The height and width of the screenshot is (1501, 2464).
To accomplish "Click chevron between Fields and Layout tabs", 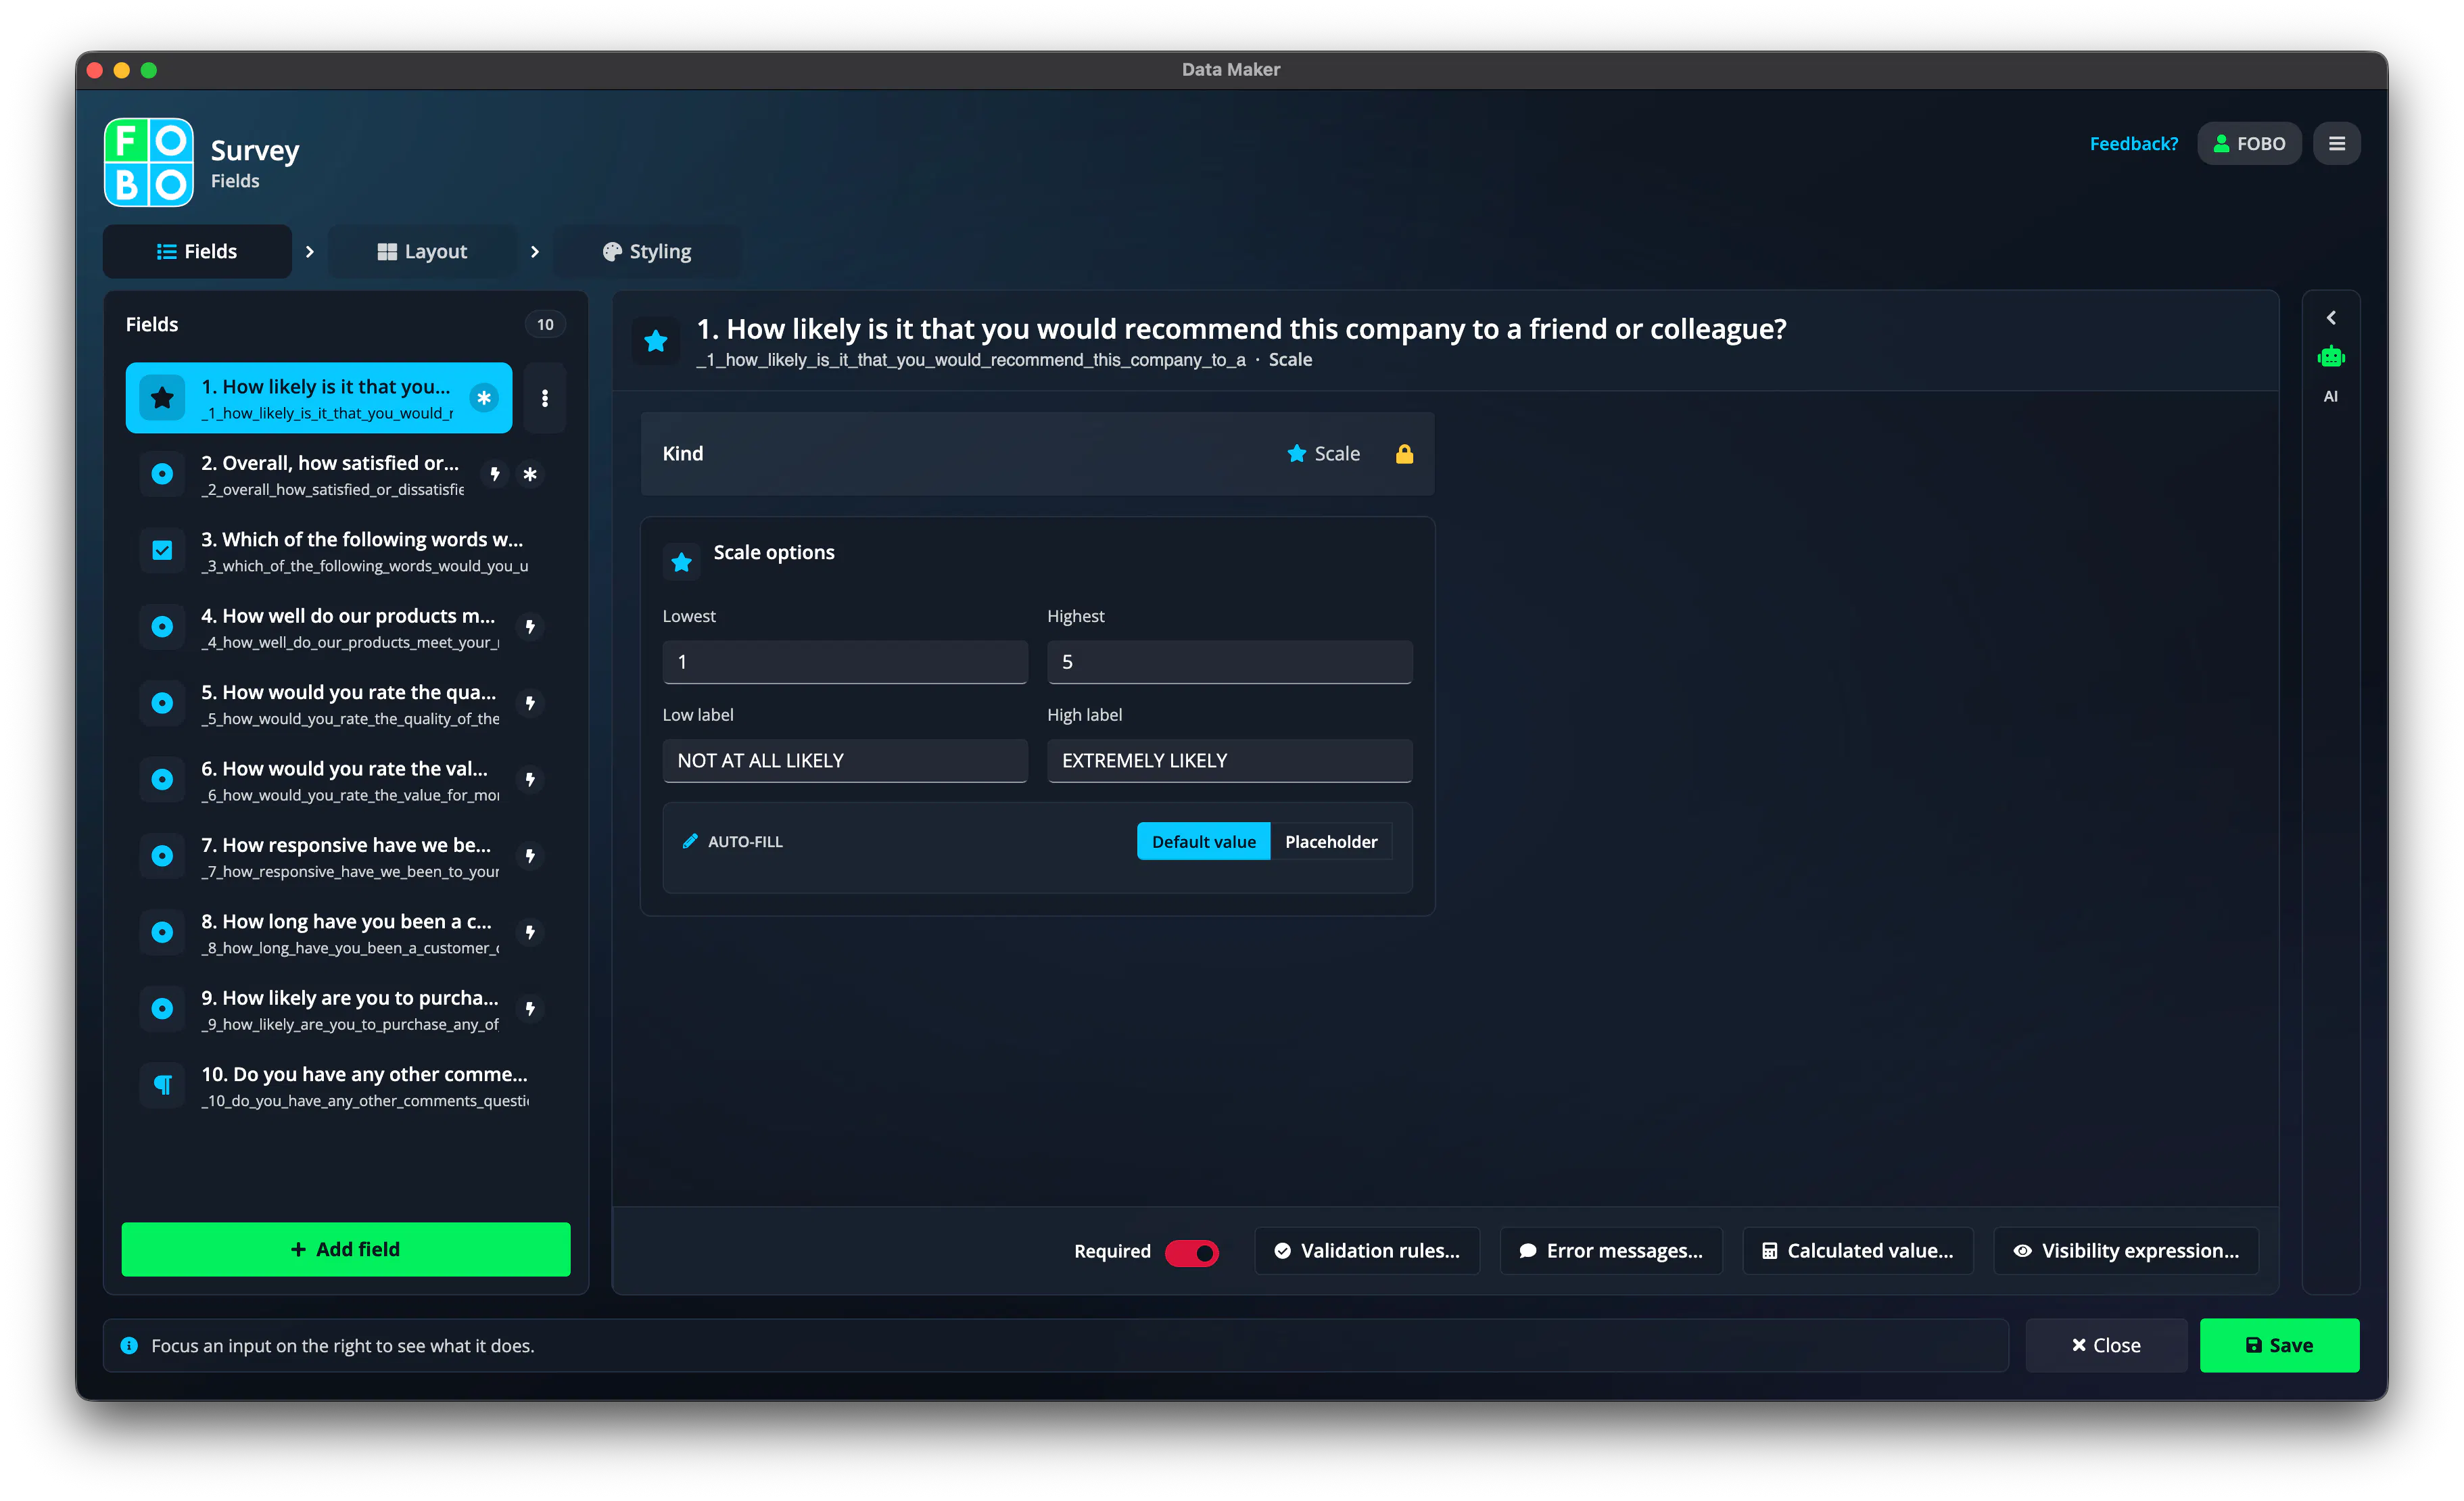I will point(310,252).
